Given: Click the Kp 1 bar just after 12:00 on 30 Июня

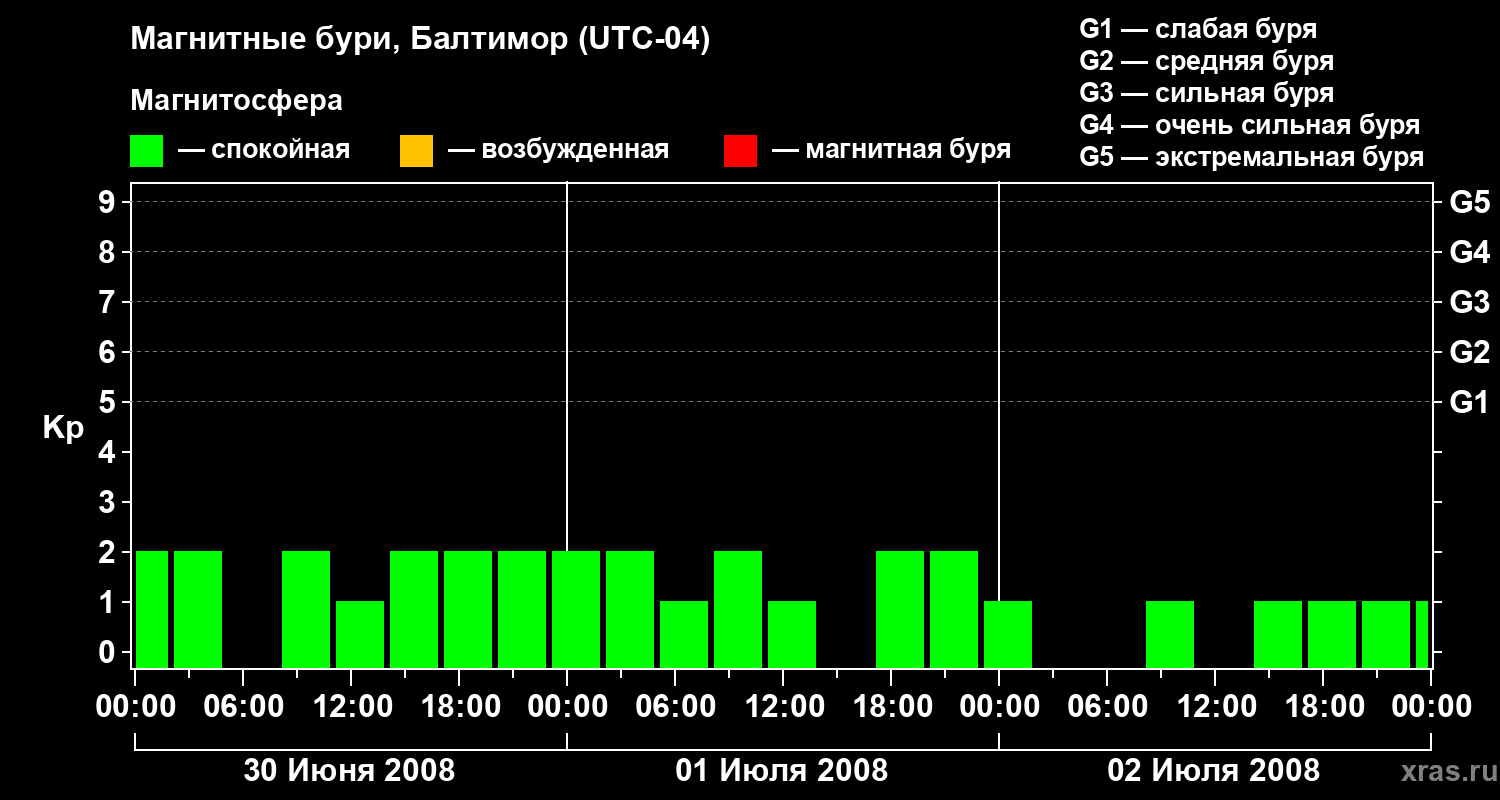Looking at the screenshot, I should pos(360,634).
